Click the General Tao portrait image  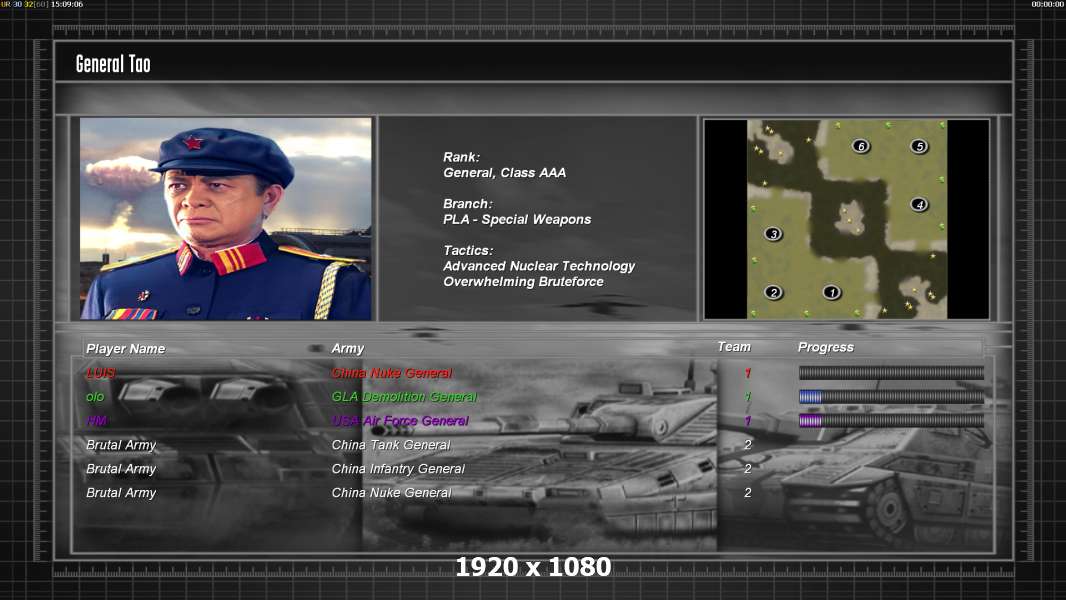click(x=226, y=218)
